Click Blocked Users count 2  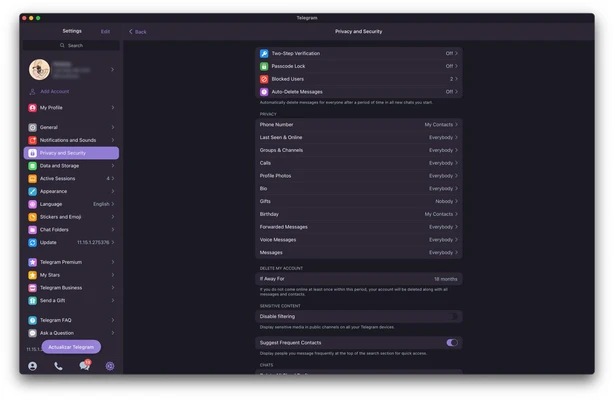451,79
